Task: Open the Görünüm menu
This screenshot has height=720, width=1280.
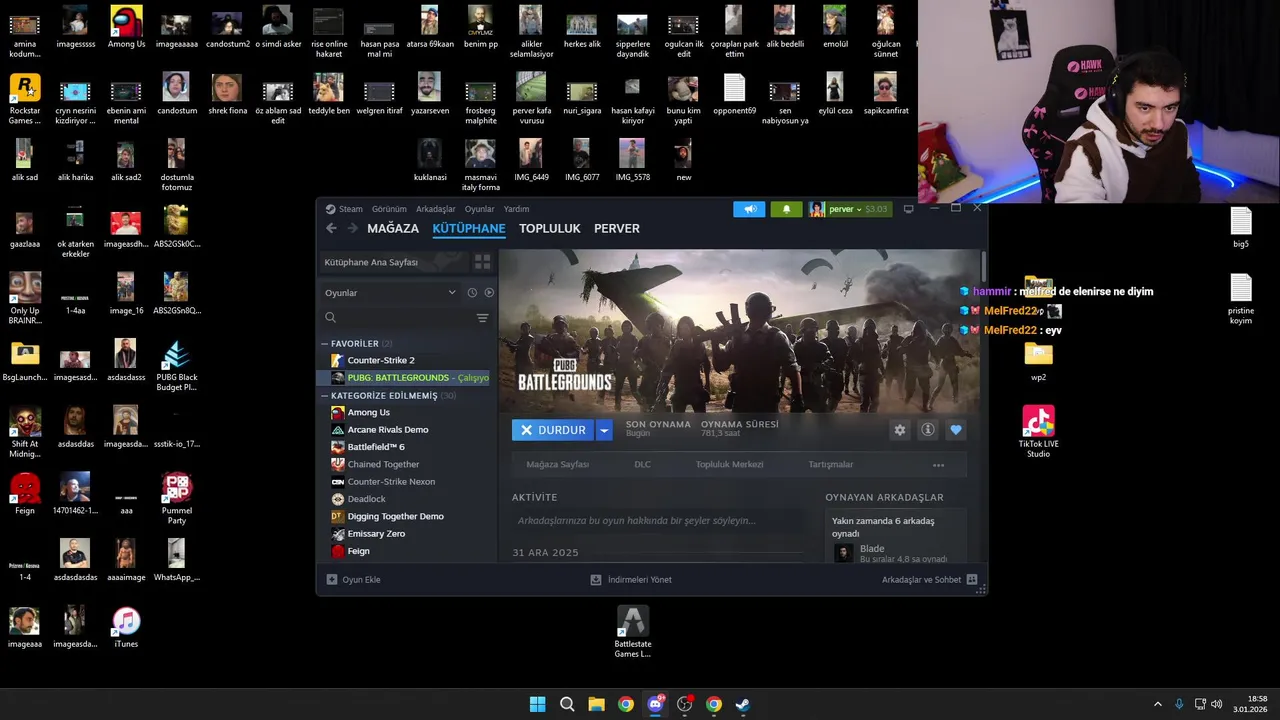Action: click(389, 209)
